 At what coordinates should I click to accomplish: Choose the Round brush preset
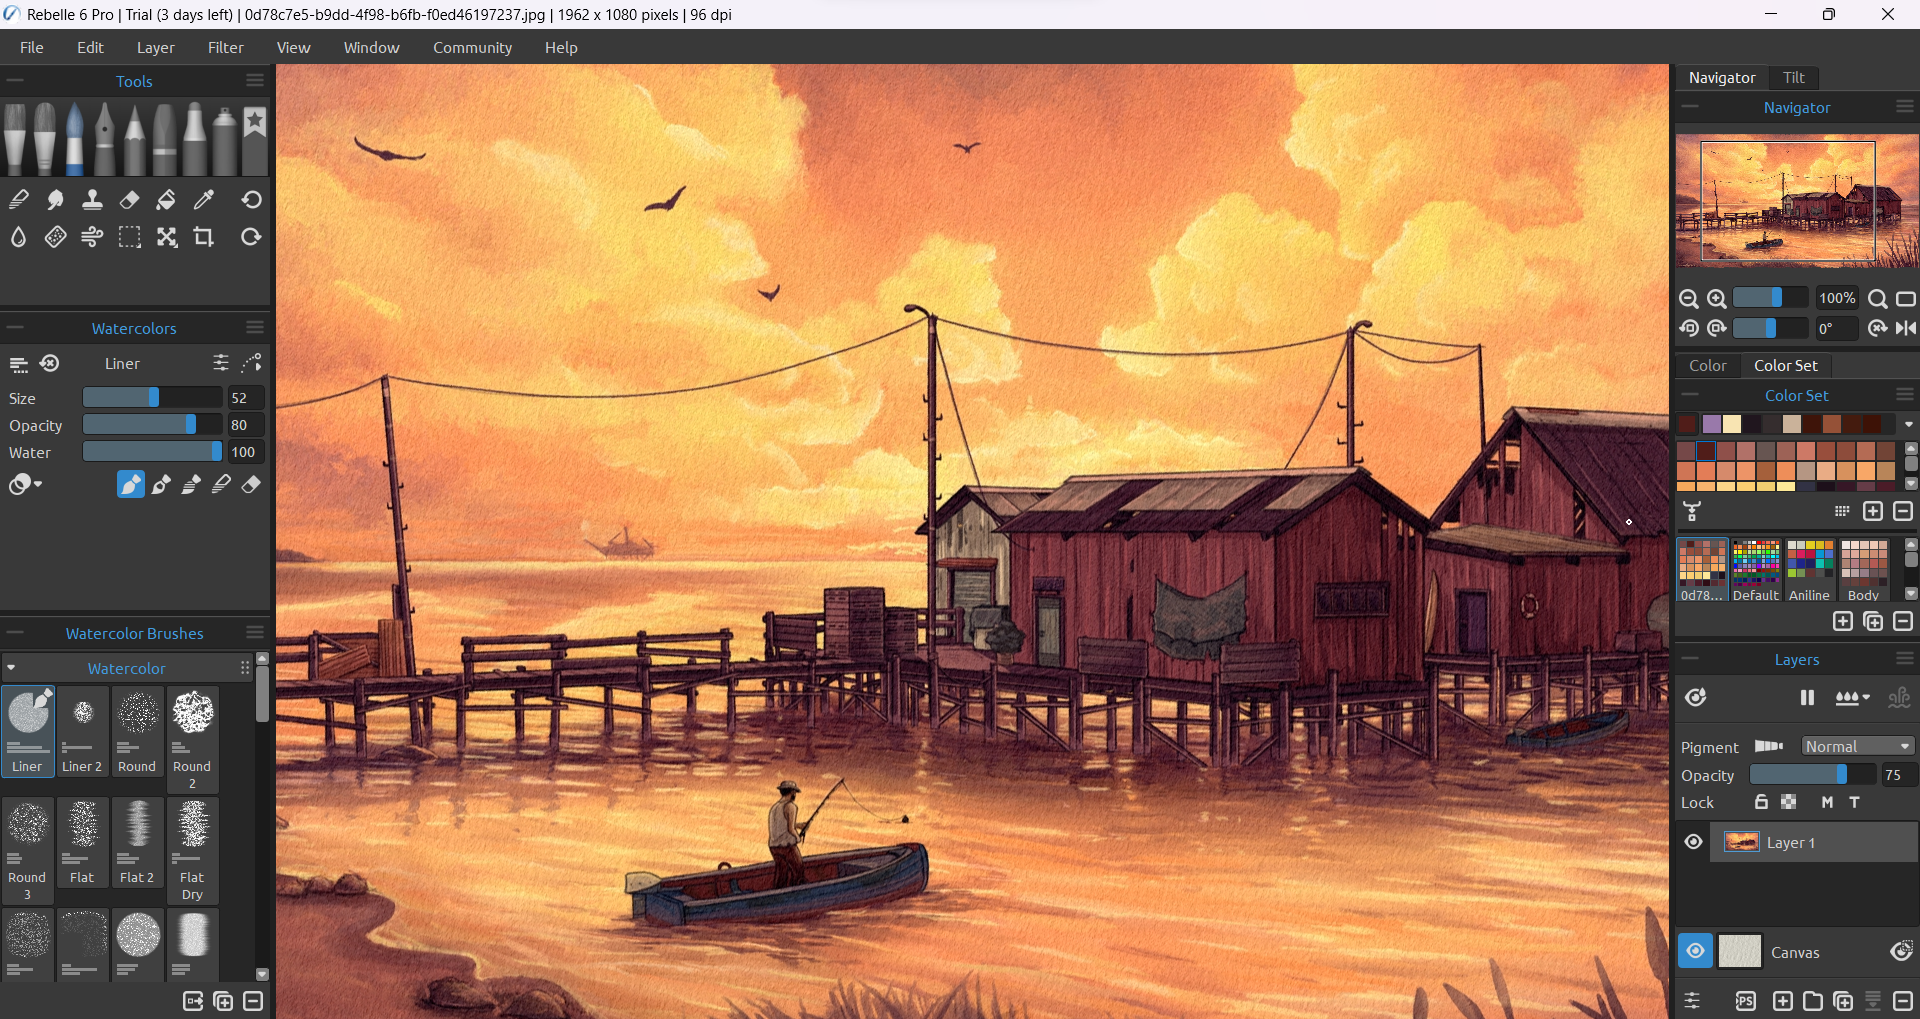tap(137, 730)
